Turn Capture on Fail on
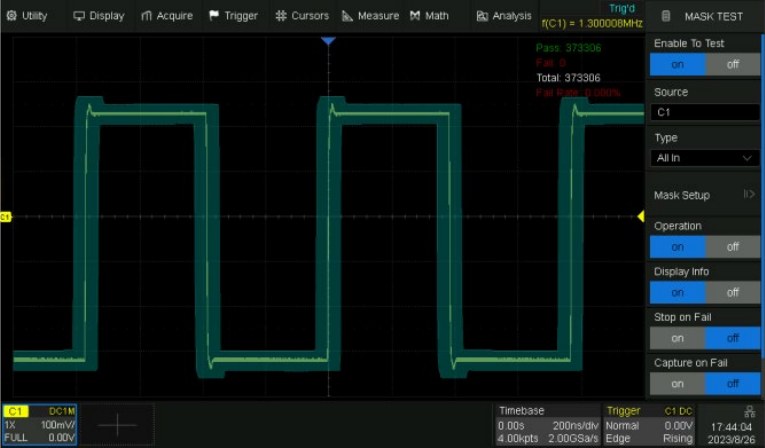765x448 pixels. 677,384
